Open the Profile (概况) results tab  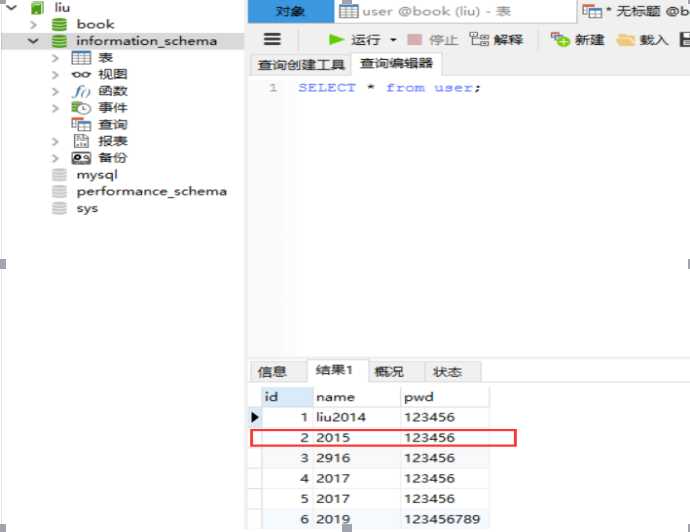pos(389,372)
